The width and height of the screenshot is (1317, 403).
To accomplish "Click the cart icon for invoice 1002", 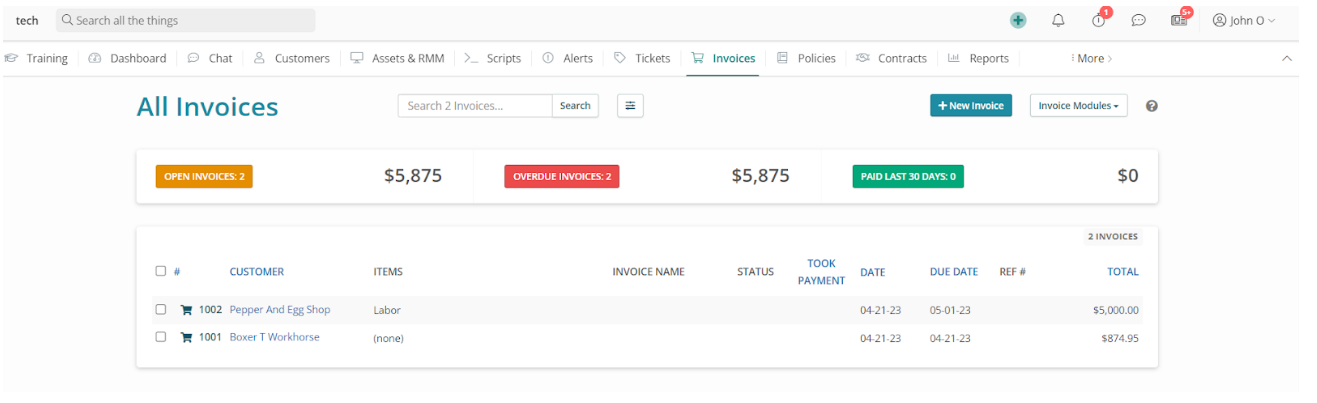I will 186,310.
